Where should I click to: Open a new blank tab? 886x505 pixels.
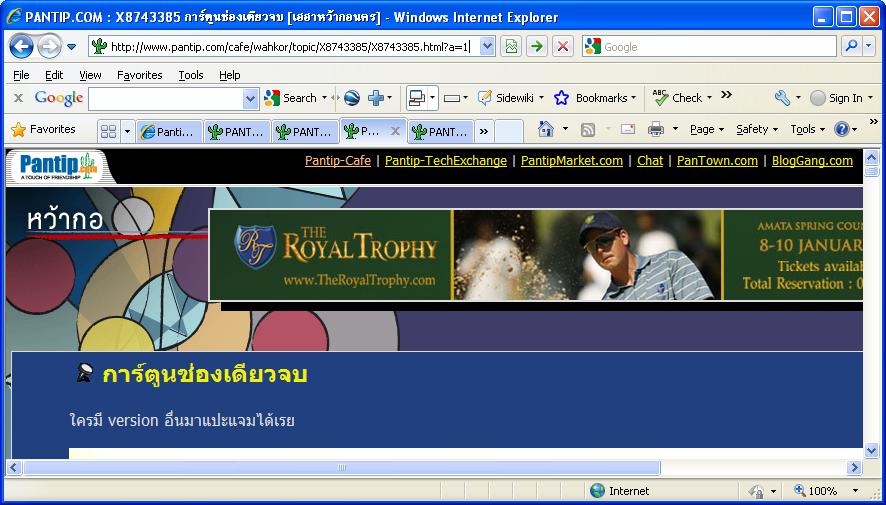509,132
